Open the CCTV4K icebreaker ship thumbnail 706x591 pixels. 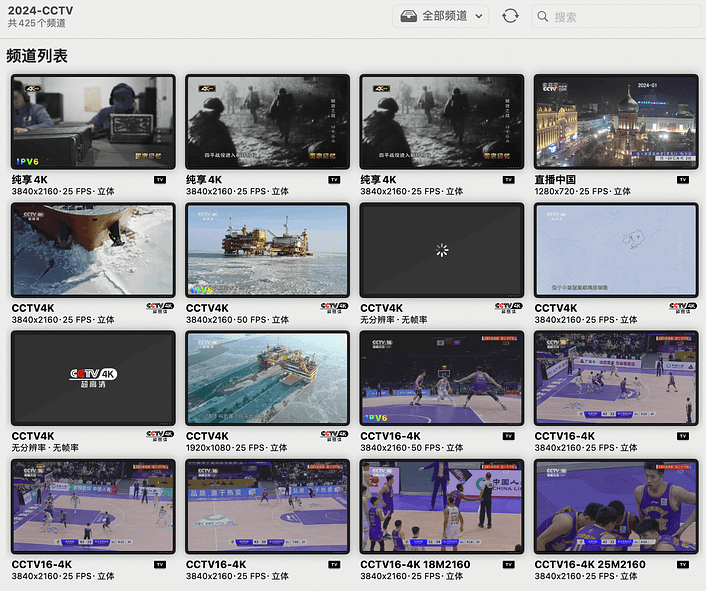pos(93,250)
